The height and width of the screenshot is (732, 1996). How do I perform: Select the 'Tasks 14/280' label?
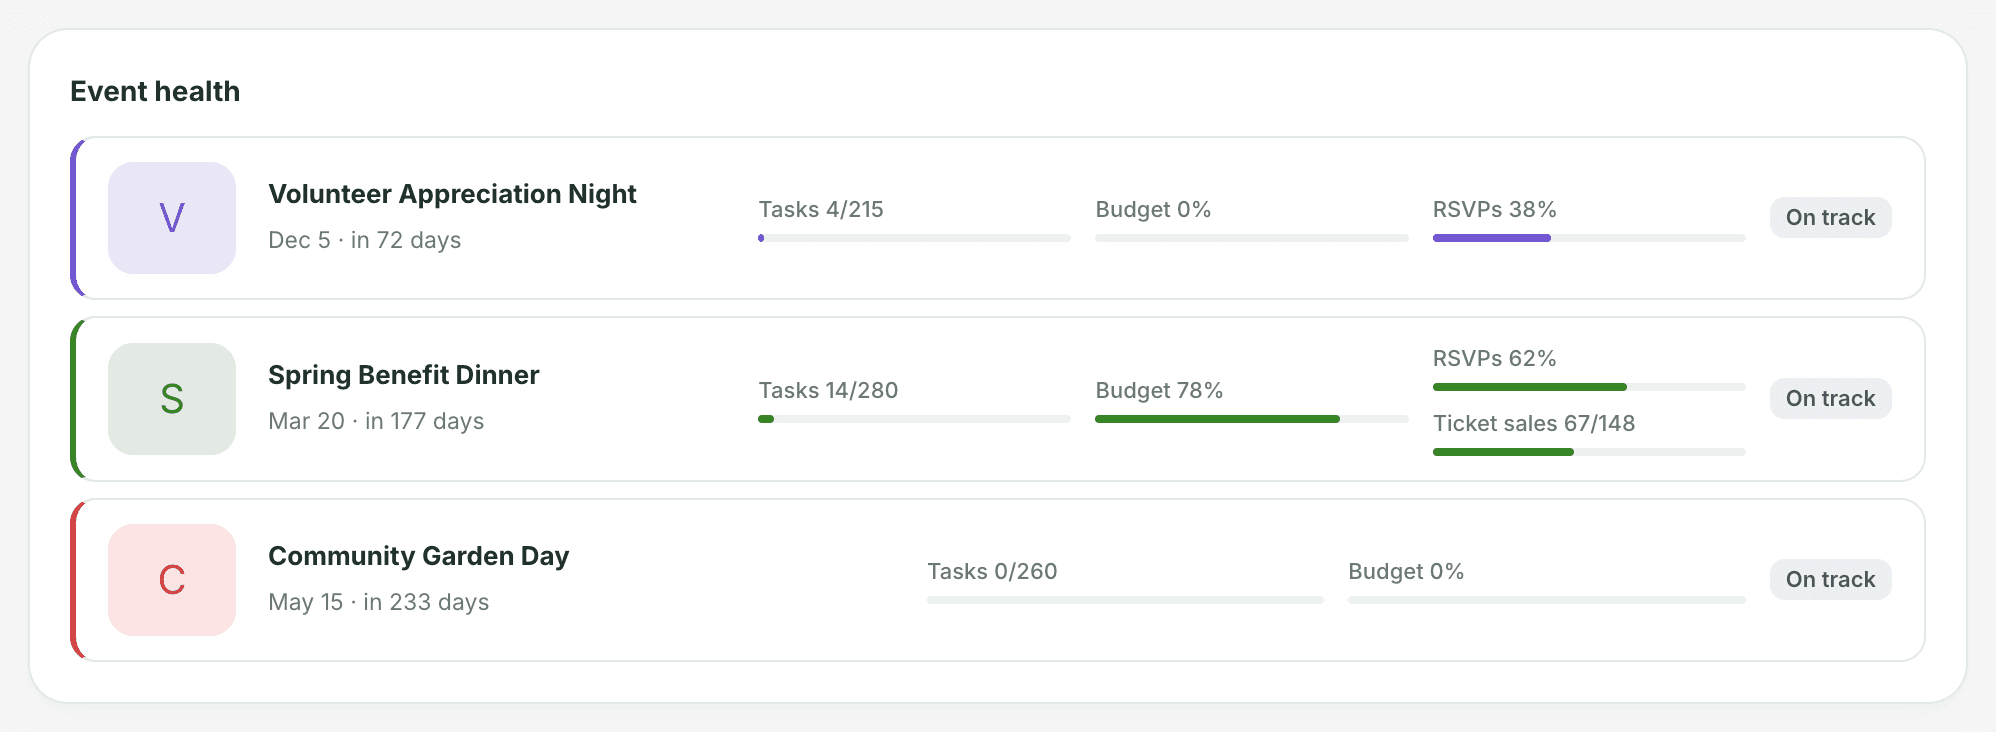pos(828,391)
